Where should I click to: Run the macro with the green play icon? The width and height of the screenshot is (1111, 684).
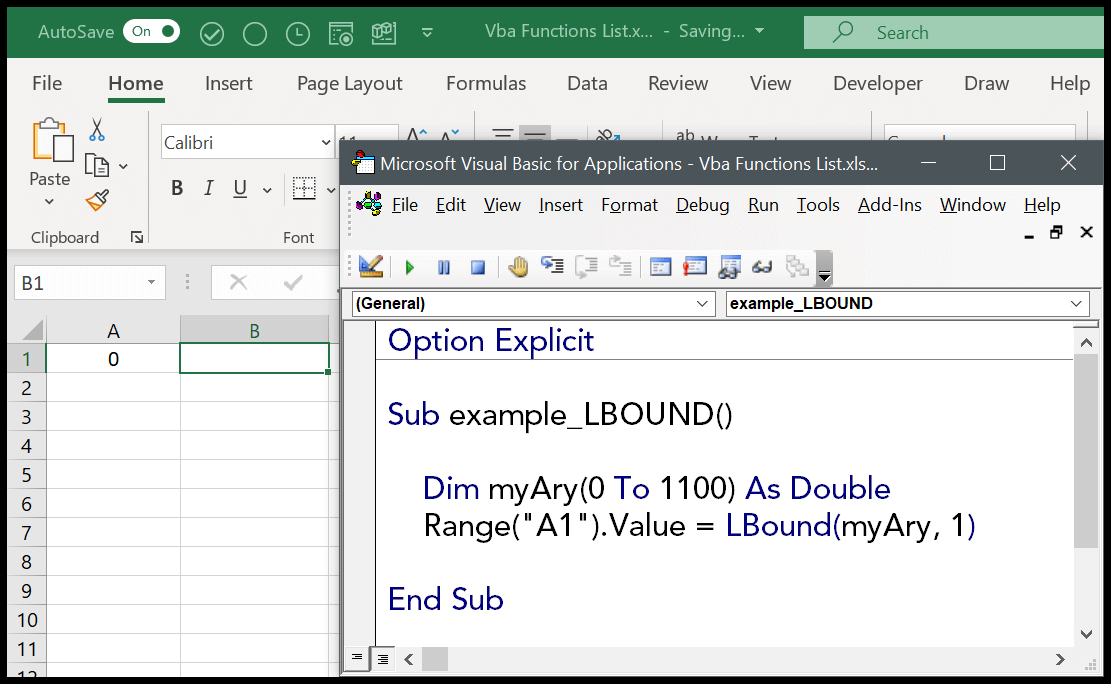click(x=410, y=267)
